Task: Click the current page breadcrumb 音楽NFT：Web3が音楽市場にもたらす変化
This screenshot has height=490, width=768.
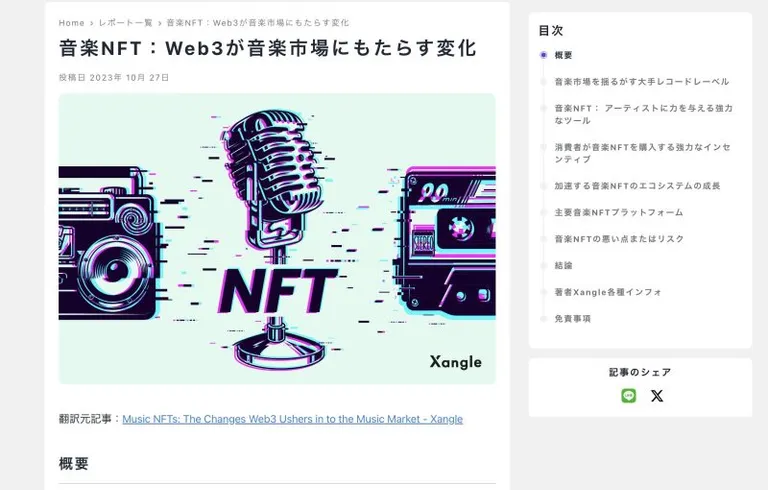Action: coord(258,23)
